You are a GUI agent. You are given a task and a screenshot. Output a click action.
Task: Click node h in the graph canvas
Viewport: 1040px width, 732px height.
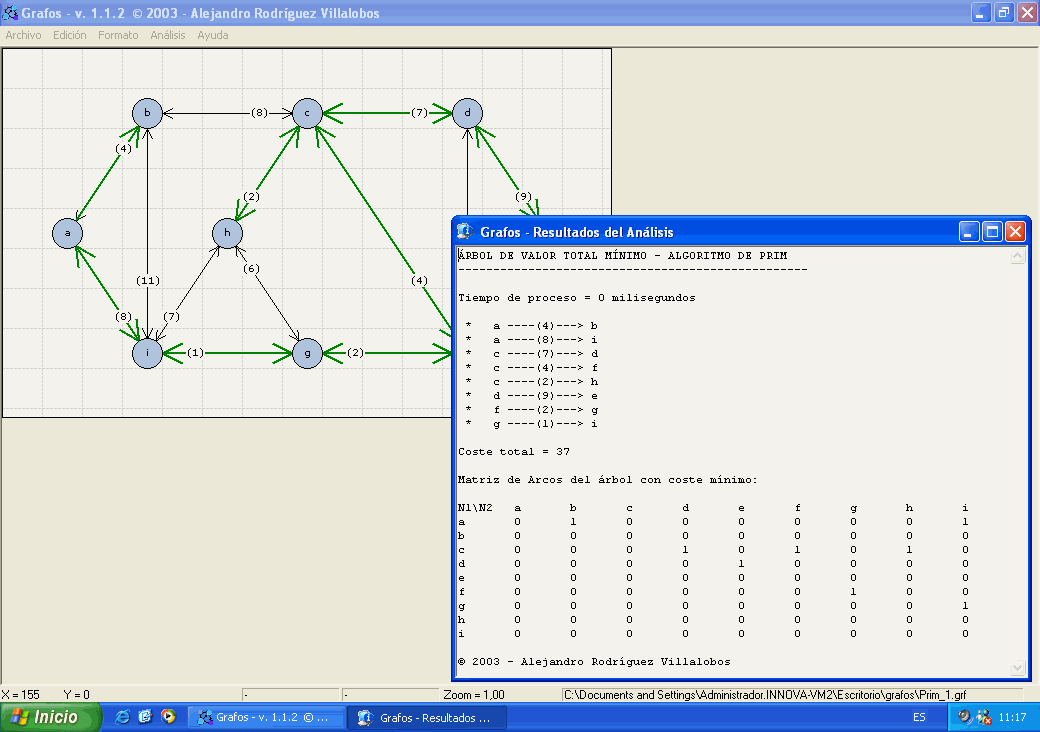click(x=227, y=233)
